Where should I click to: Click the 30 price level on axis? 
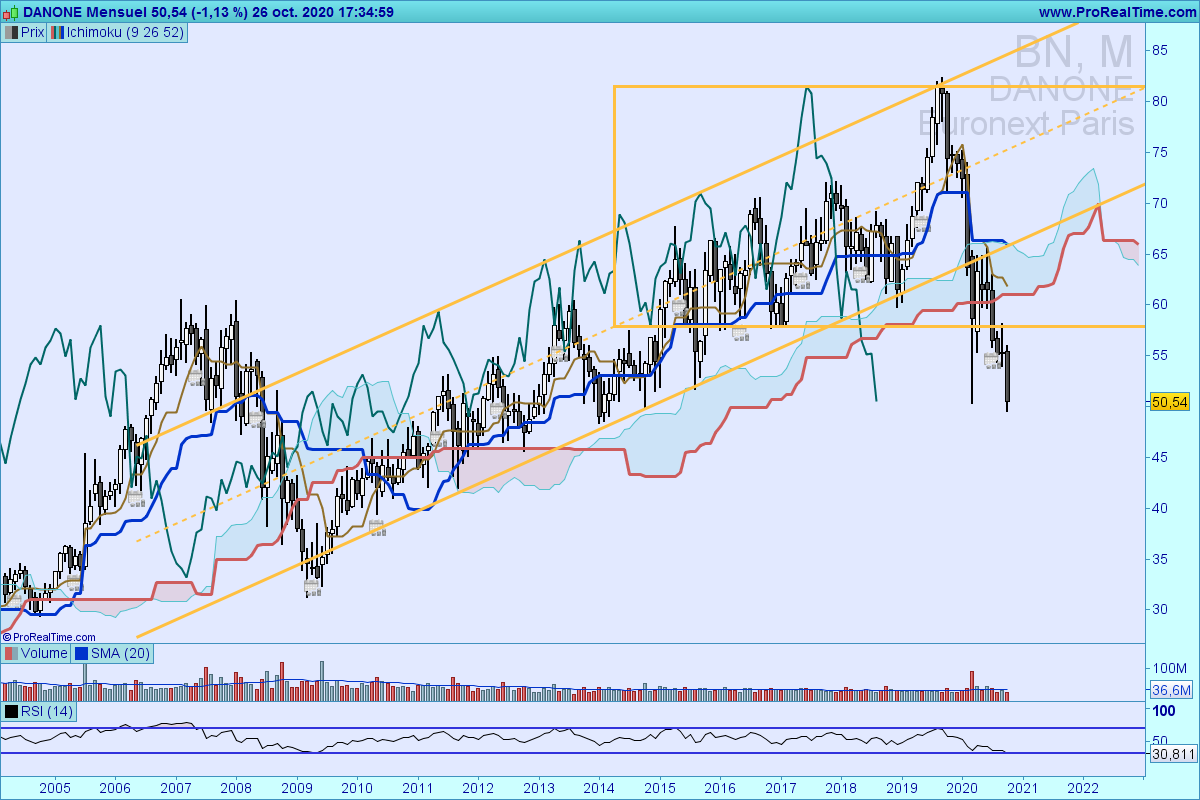[1159, 609]
